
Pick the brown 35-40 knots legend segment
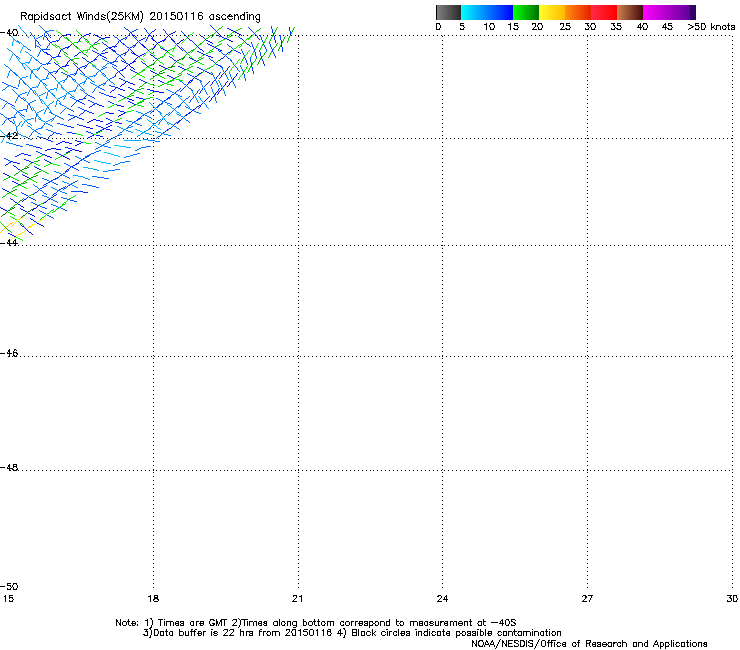(630, 12)
